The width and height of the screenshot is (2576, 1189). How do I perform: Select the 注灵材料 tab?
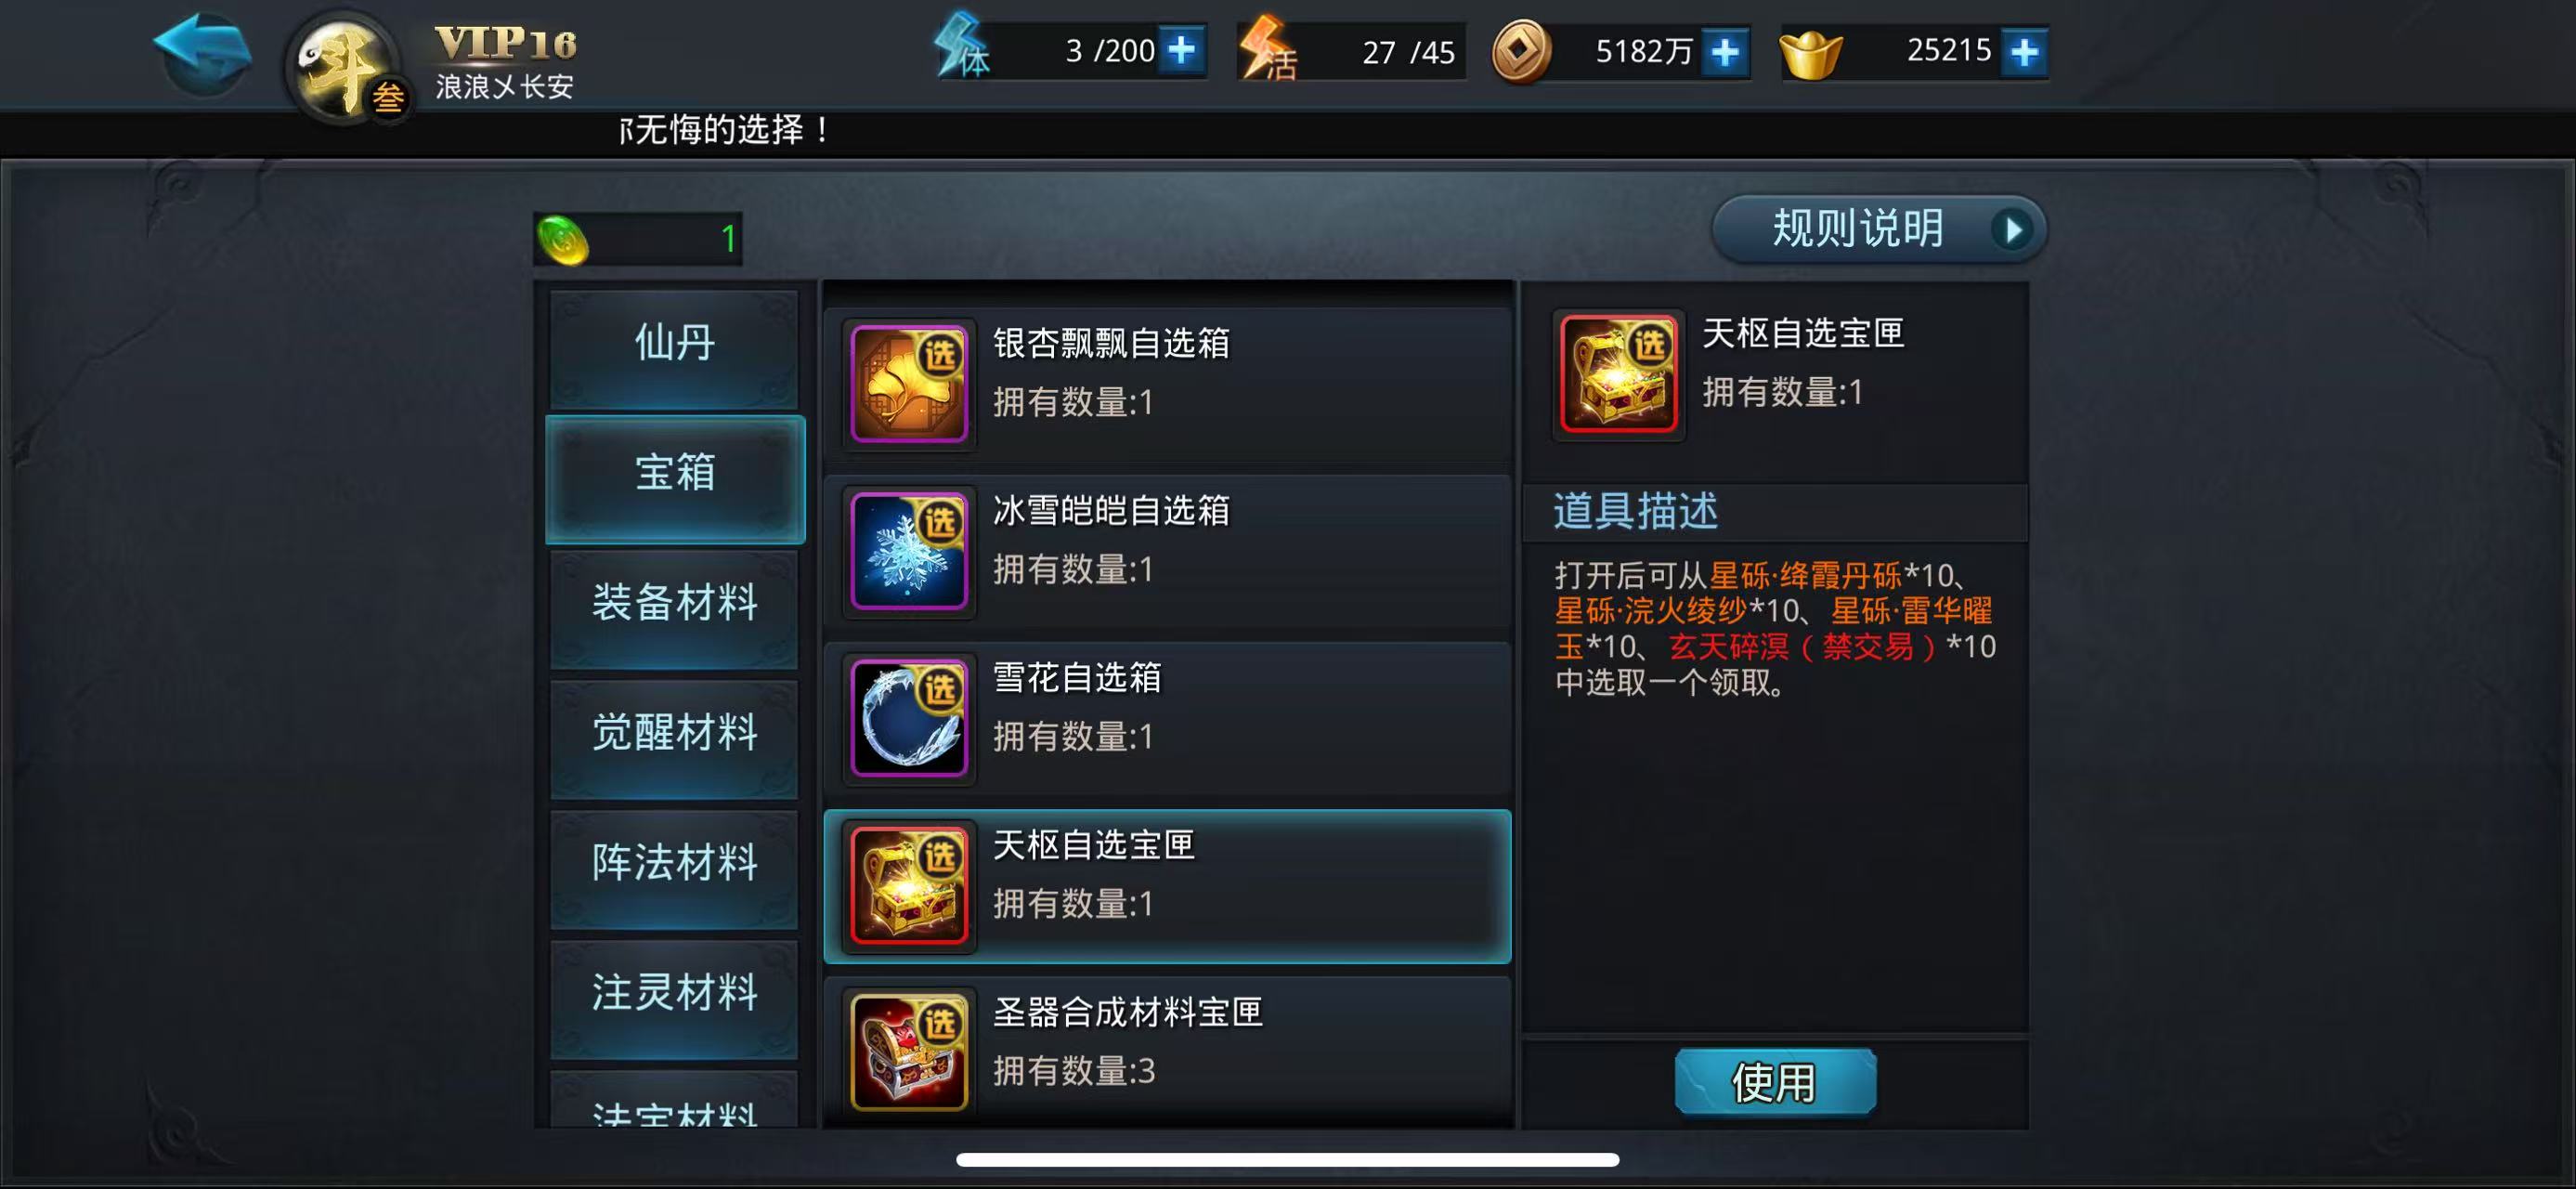click(x=675, y=993)
